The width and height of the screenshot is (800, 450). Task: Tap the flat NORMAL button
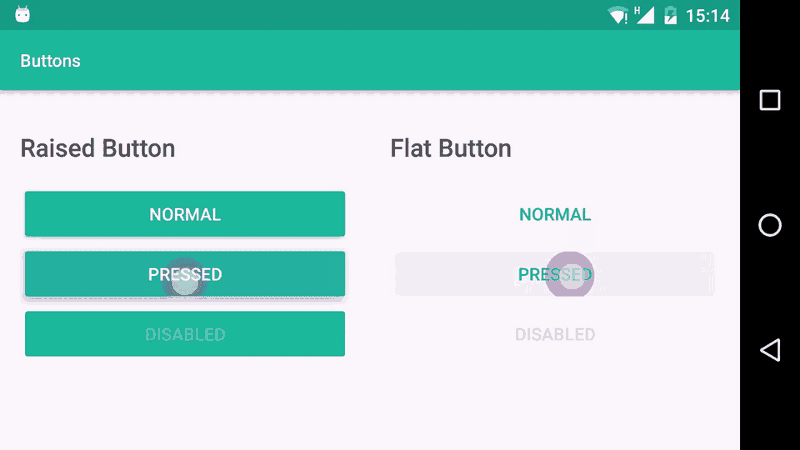pos(555,214)
